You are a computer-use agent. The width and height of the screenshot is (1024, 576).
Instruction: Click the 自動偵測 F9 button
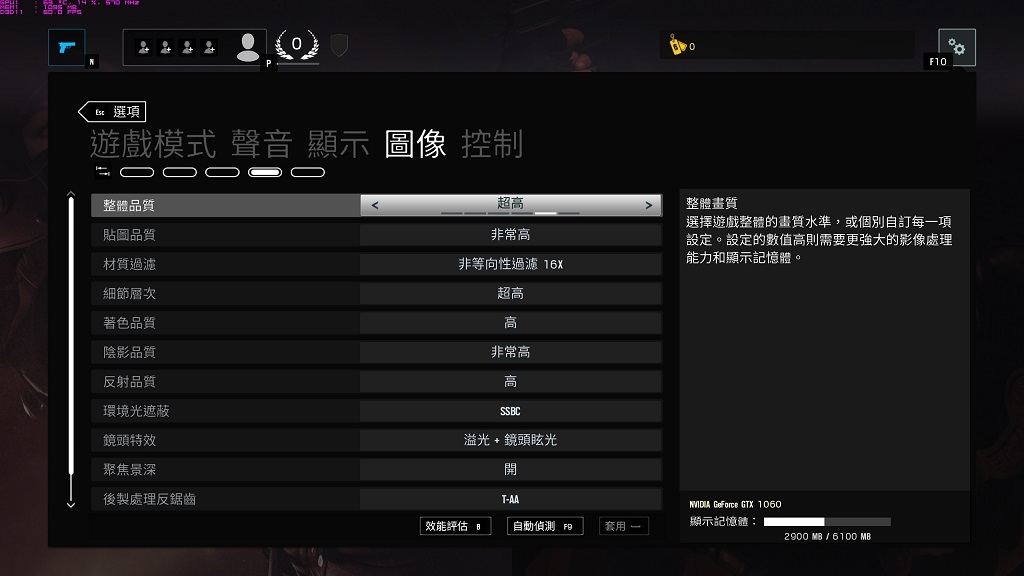(545, 526)
